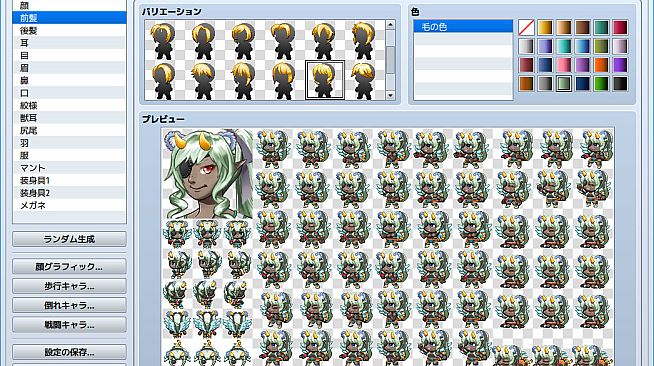Select 羽 in the parts list
The image size is (654, 366).
(69, 143)
